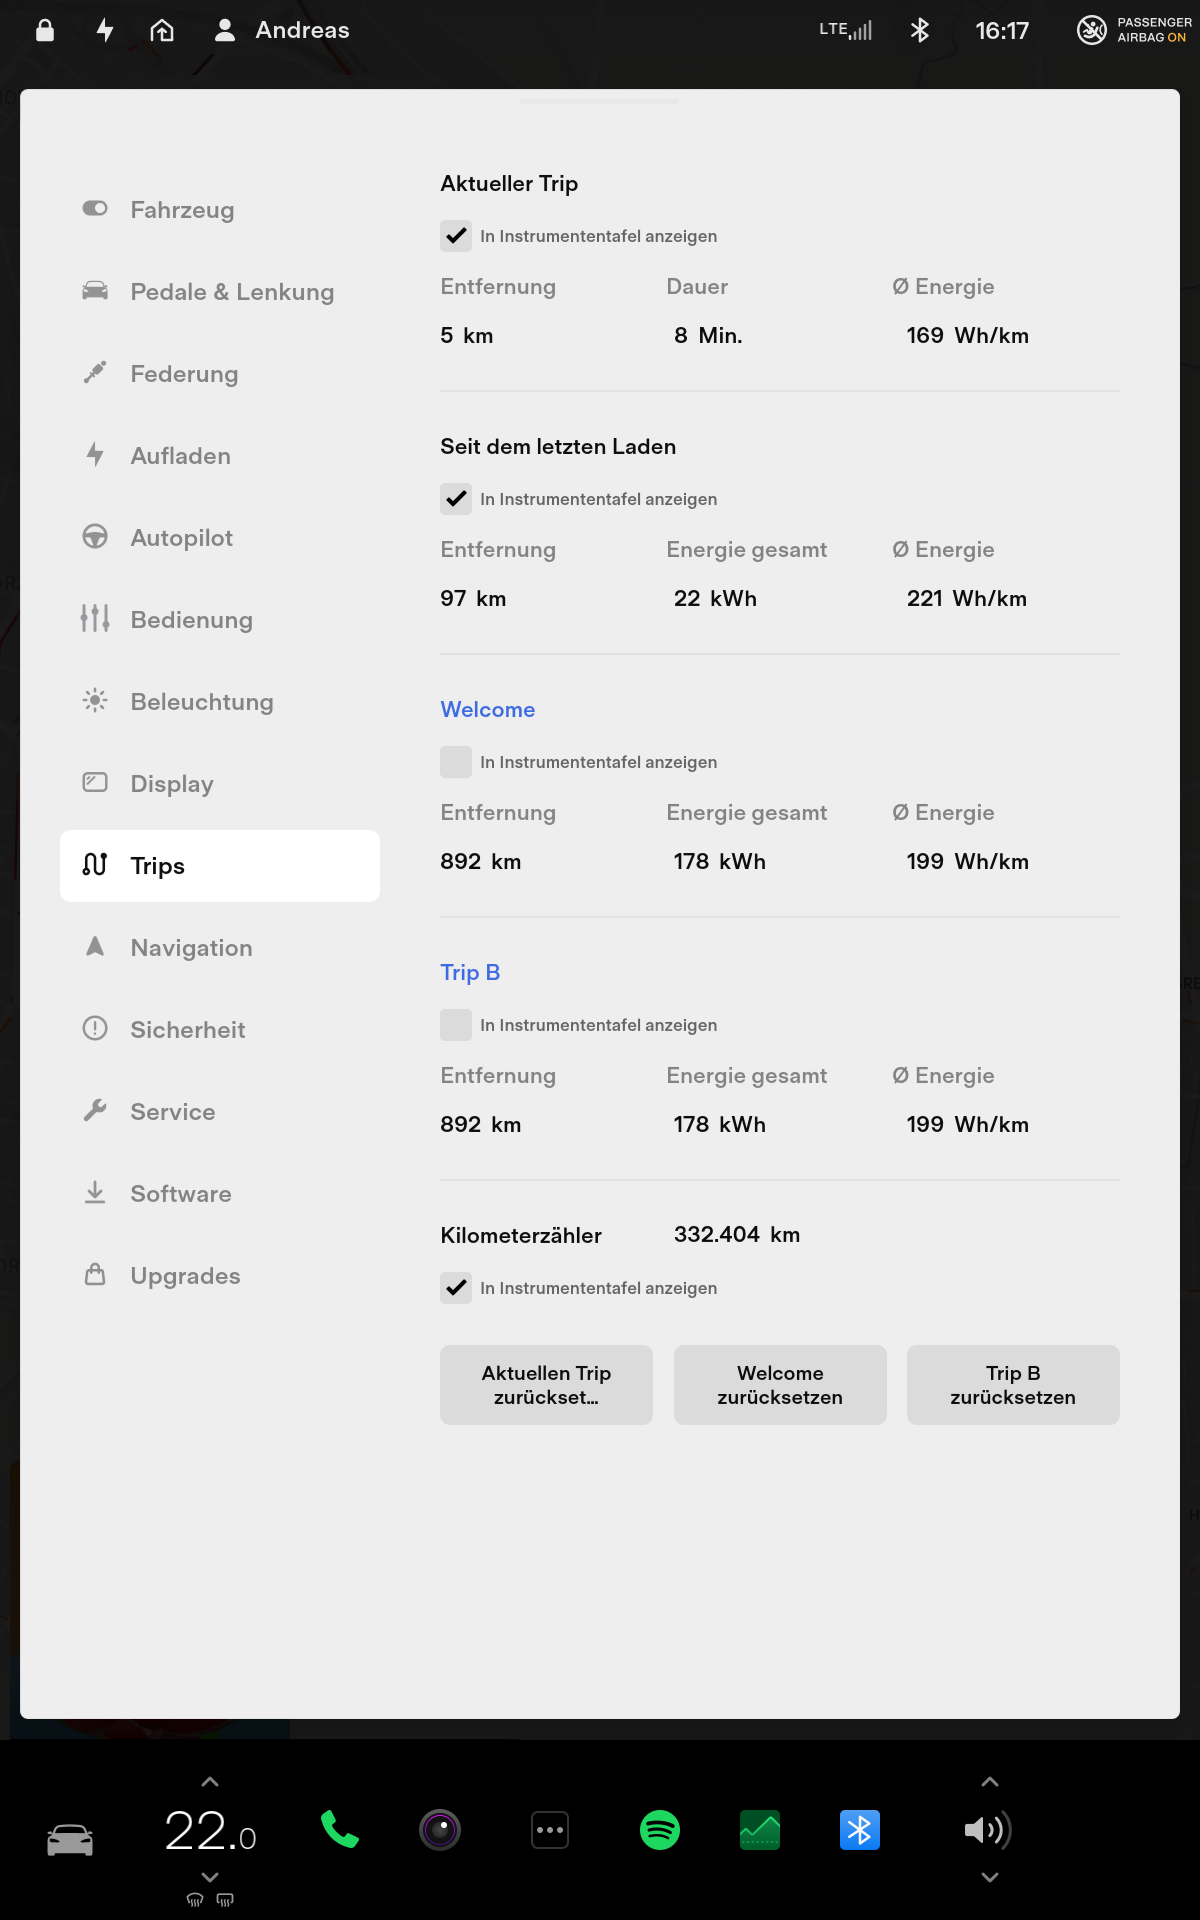
Task: Lower temperature with down chevron
Action: [x=210, y=1877]
